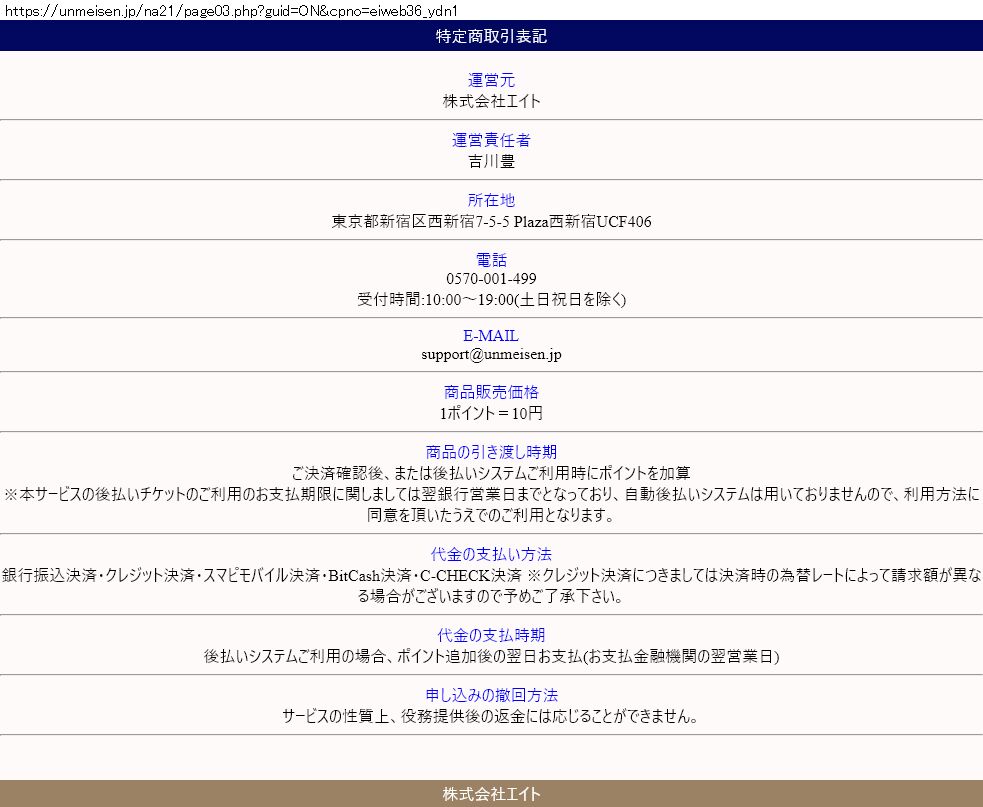This screenshot has width=983, height=807.
Task: Click the support@unmeisen.jp email address
Action: point(491,354)
